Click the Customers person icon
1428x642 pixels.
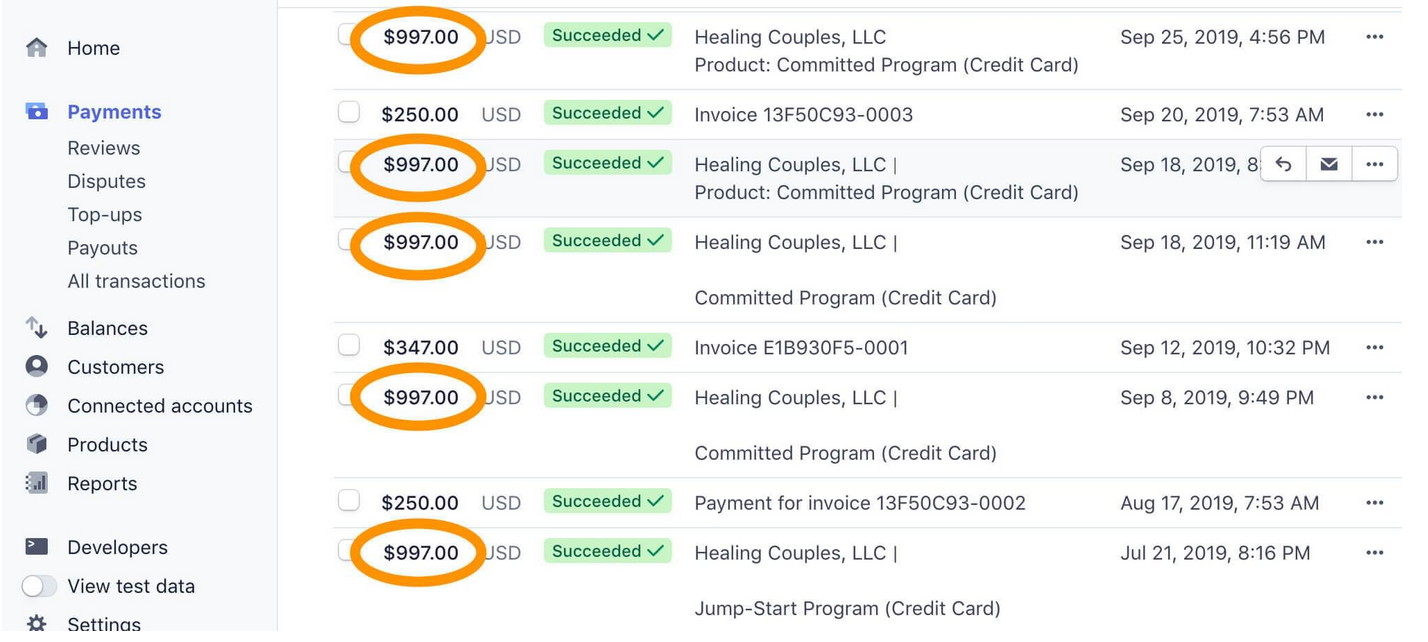(x=37, y=367)
